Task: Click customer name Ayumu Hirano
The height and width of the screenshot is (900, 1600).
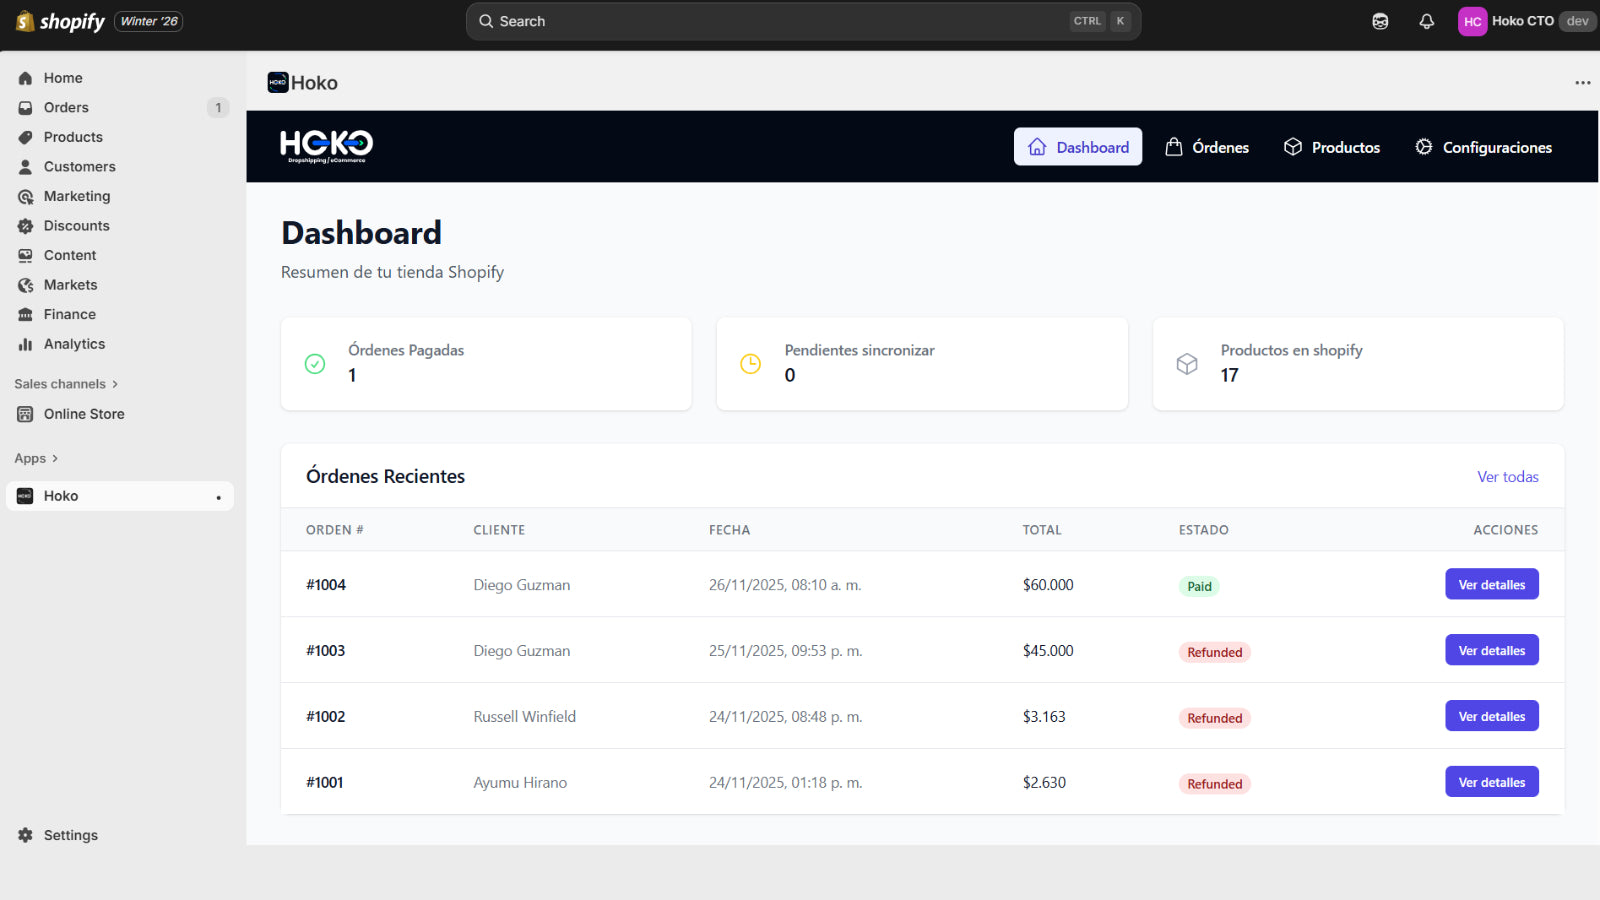Action: click(520, 783)
